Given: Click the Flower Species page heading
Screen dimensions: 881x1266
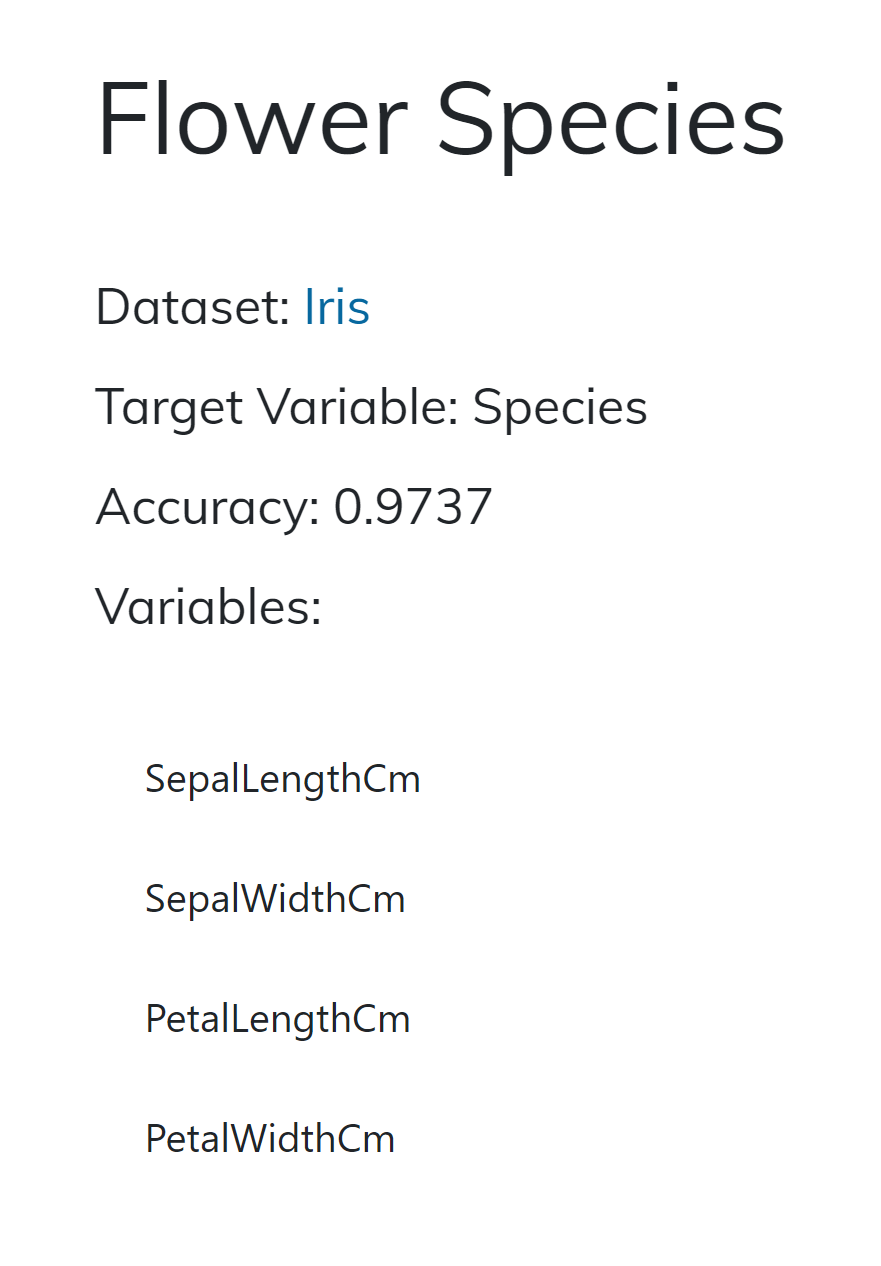Looking at the screenshot, I should (x=440, y=118).
